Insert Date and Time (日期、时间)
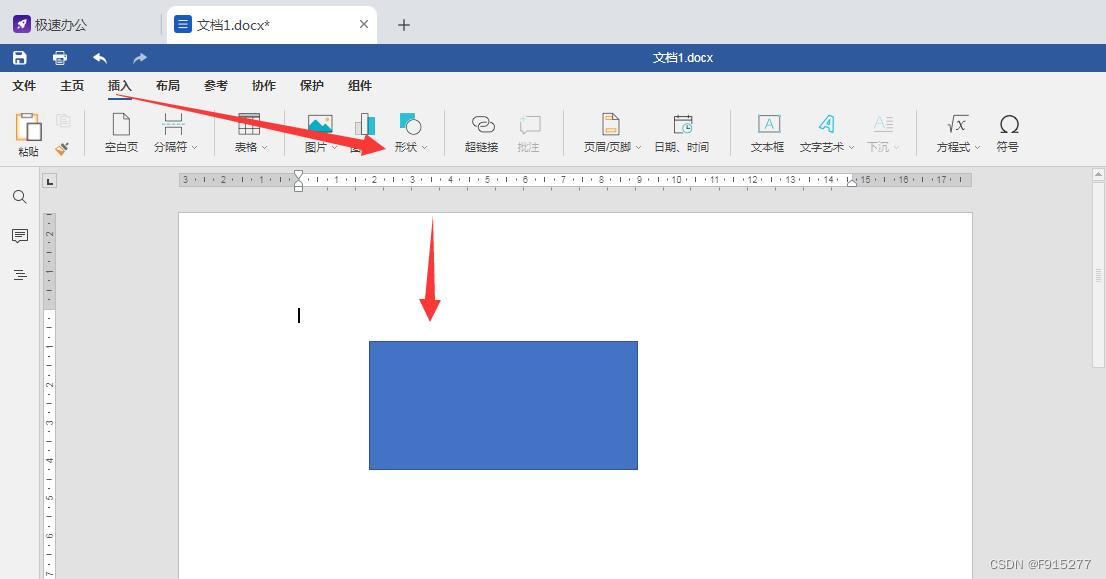The height and width of the screenshot is (579, 1106). [x=681, y=133]
